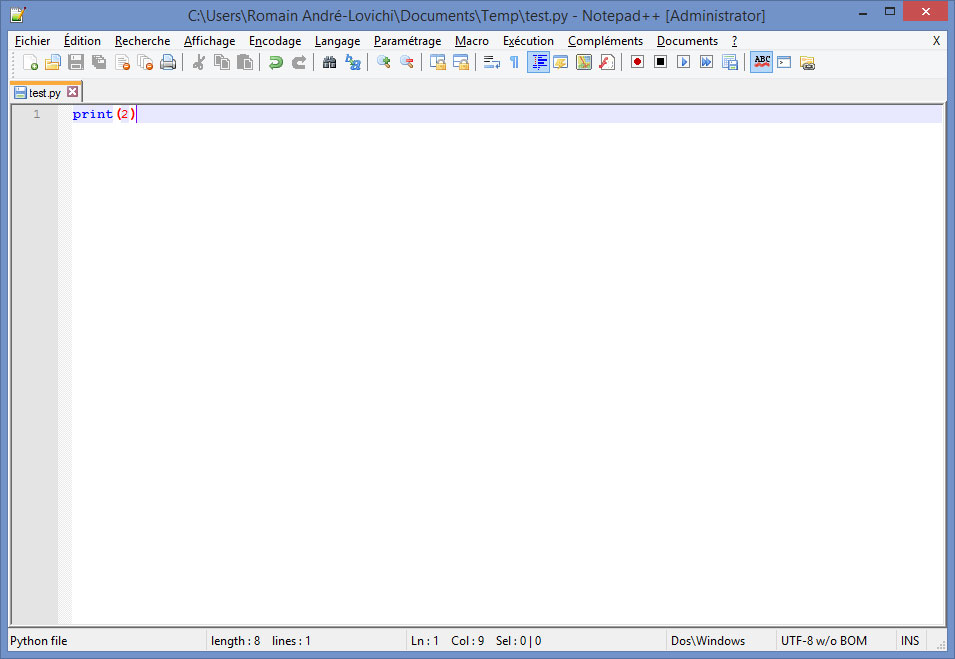Open the Explorer plugin folder icon
The height and width of the screenshot is (659, 955).
click(808, 62)
